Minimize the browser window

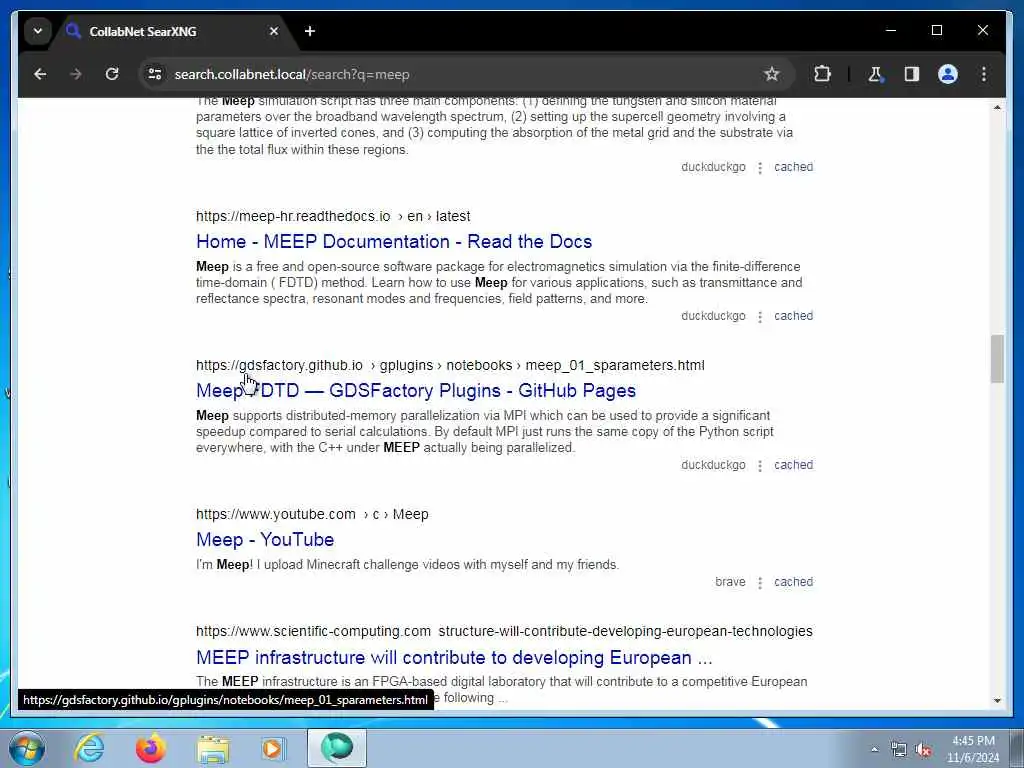pyautogui.click(x=891, y=30)
